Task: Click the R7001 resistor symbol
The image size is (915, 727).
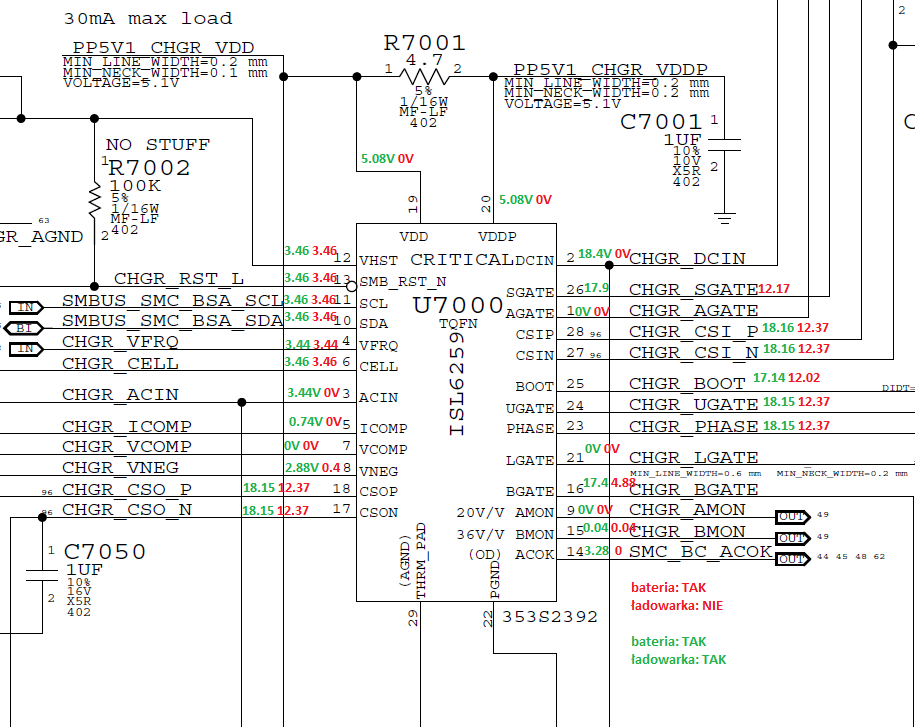Action: tap(424, 76)
